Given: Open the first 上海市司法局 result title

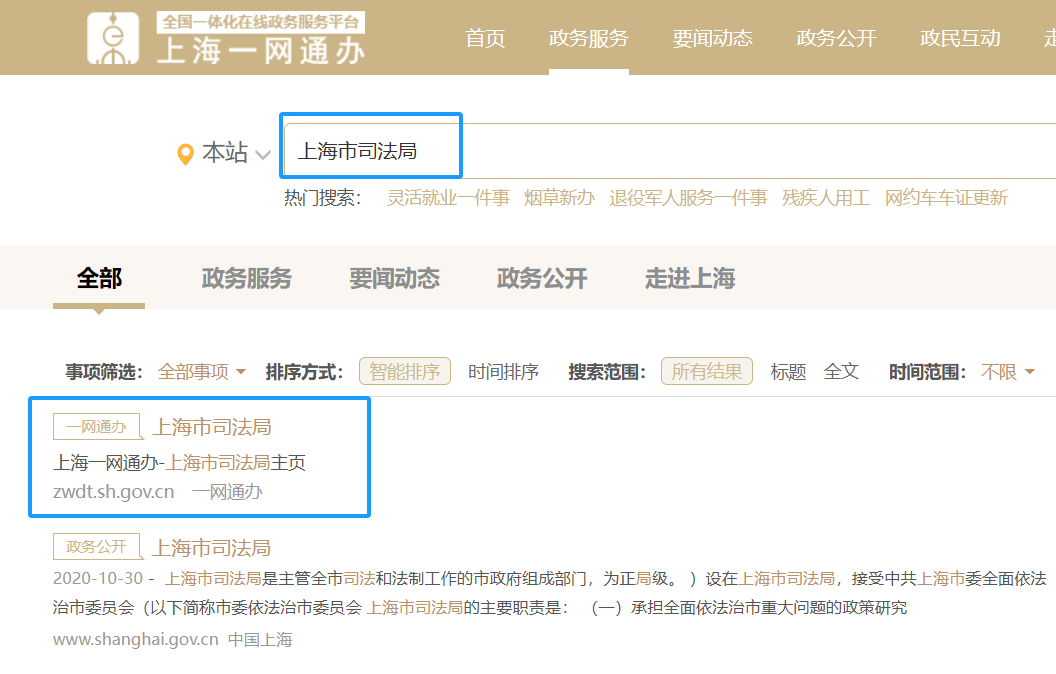Looking at the screenshot, I should coord(211,427).
